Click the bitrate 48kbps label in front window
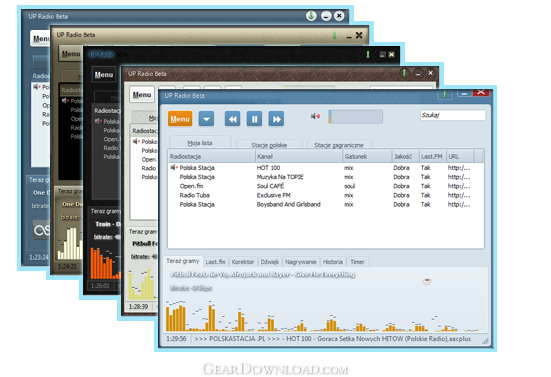 (x=191, y=288)
